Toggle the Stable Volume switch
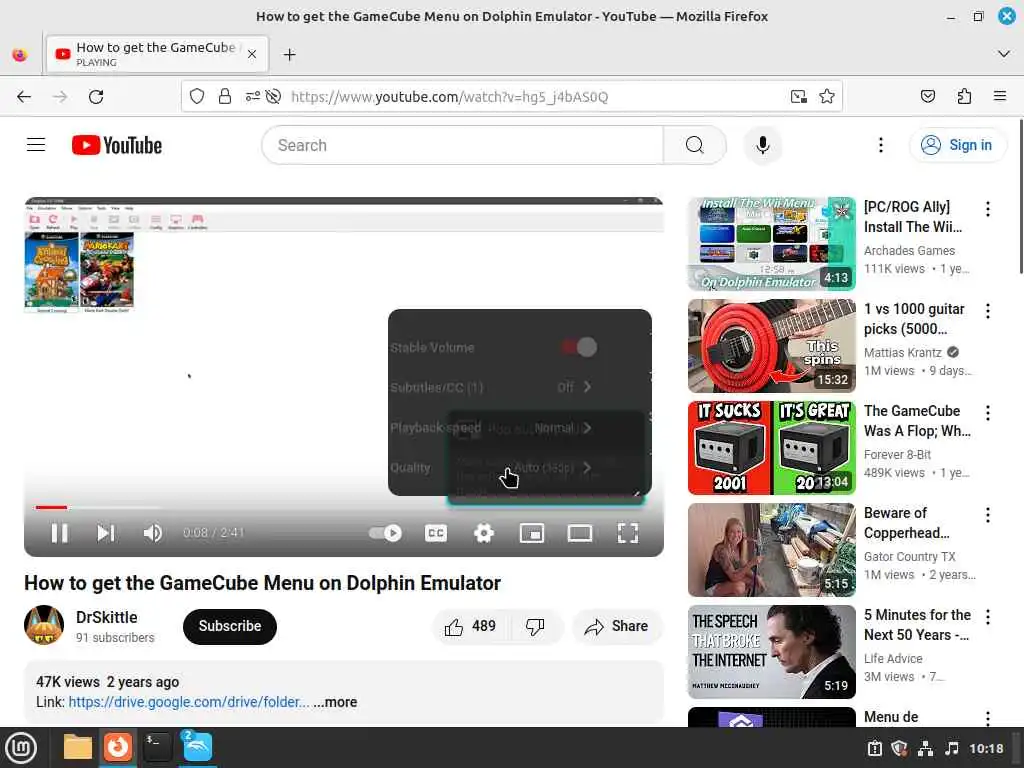This screenshot has height=768, width=1024. click(x=579, y=347)
